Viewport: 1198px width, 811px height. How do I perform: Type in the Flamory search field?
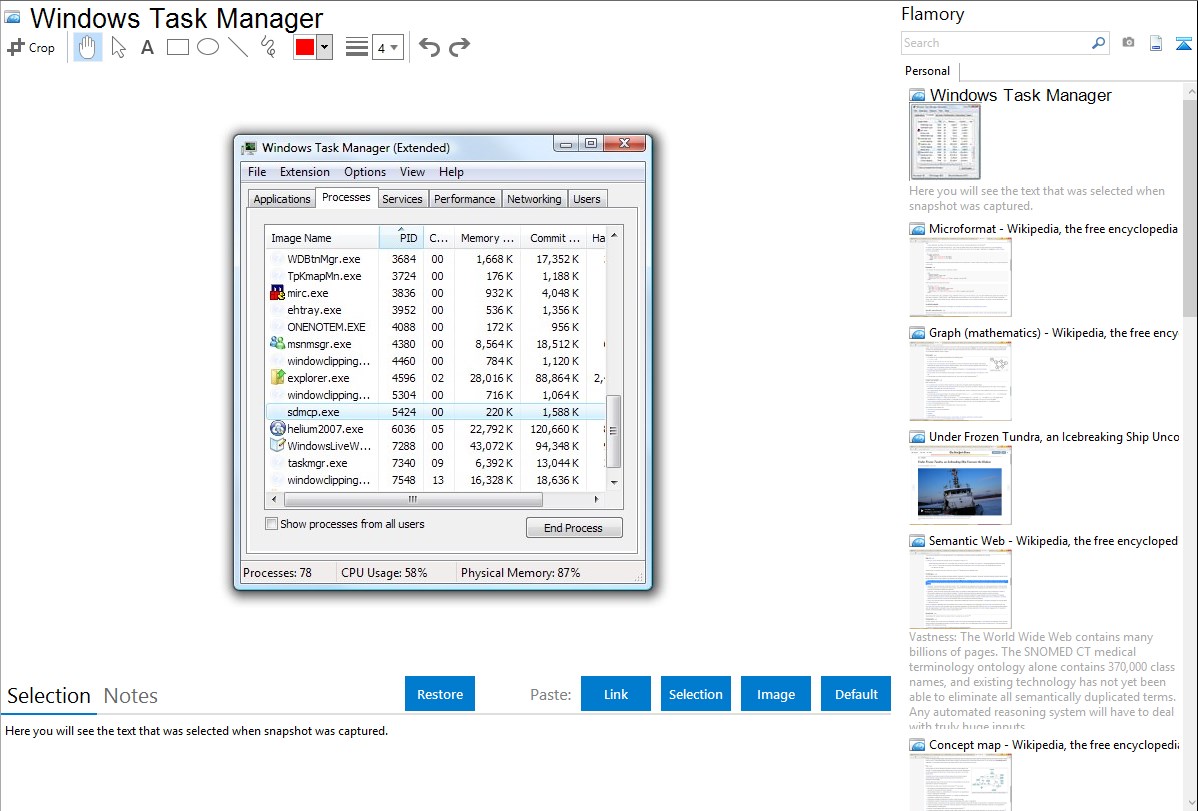(x=995, y=43)
